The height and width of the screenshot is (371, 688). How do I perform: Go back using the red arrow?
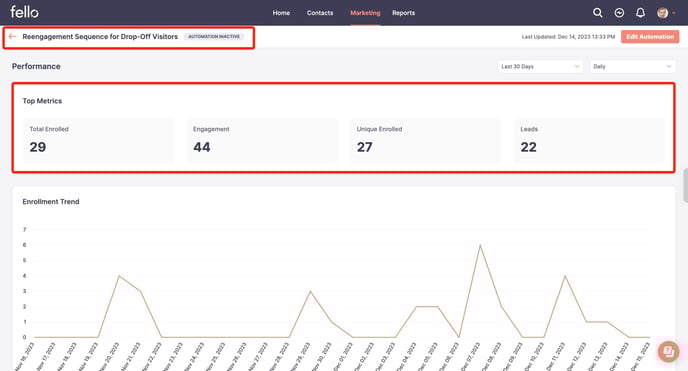click(12, 36)
